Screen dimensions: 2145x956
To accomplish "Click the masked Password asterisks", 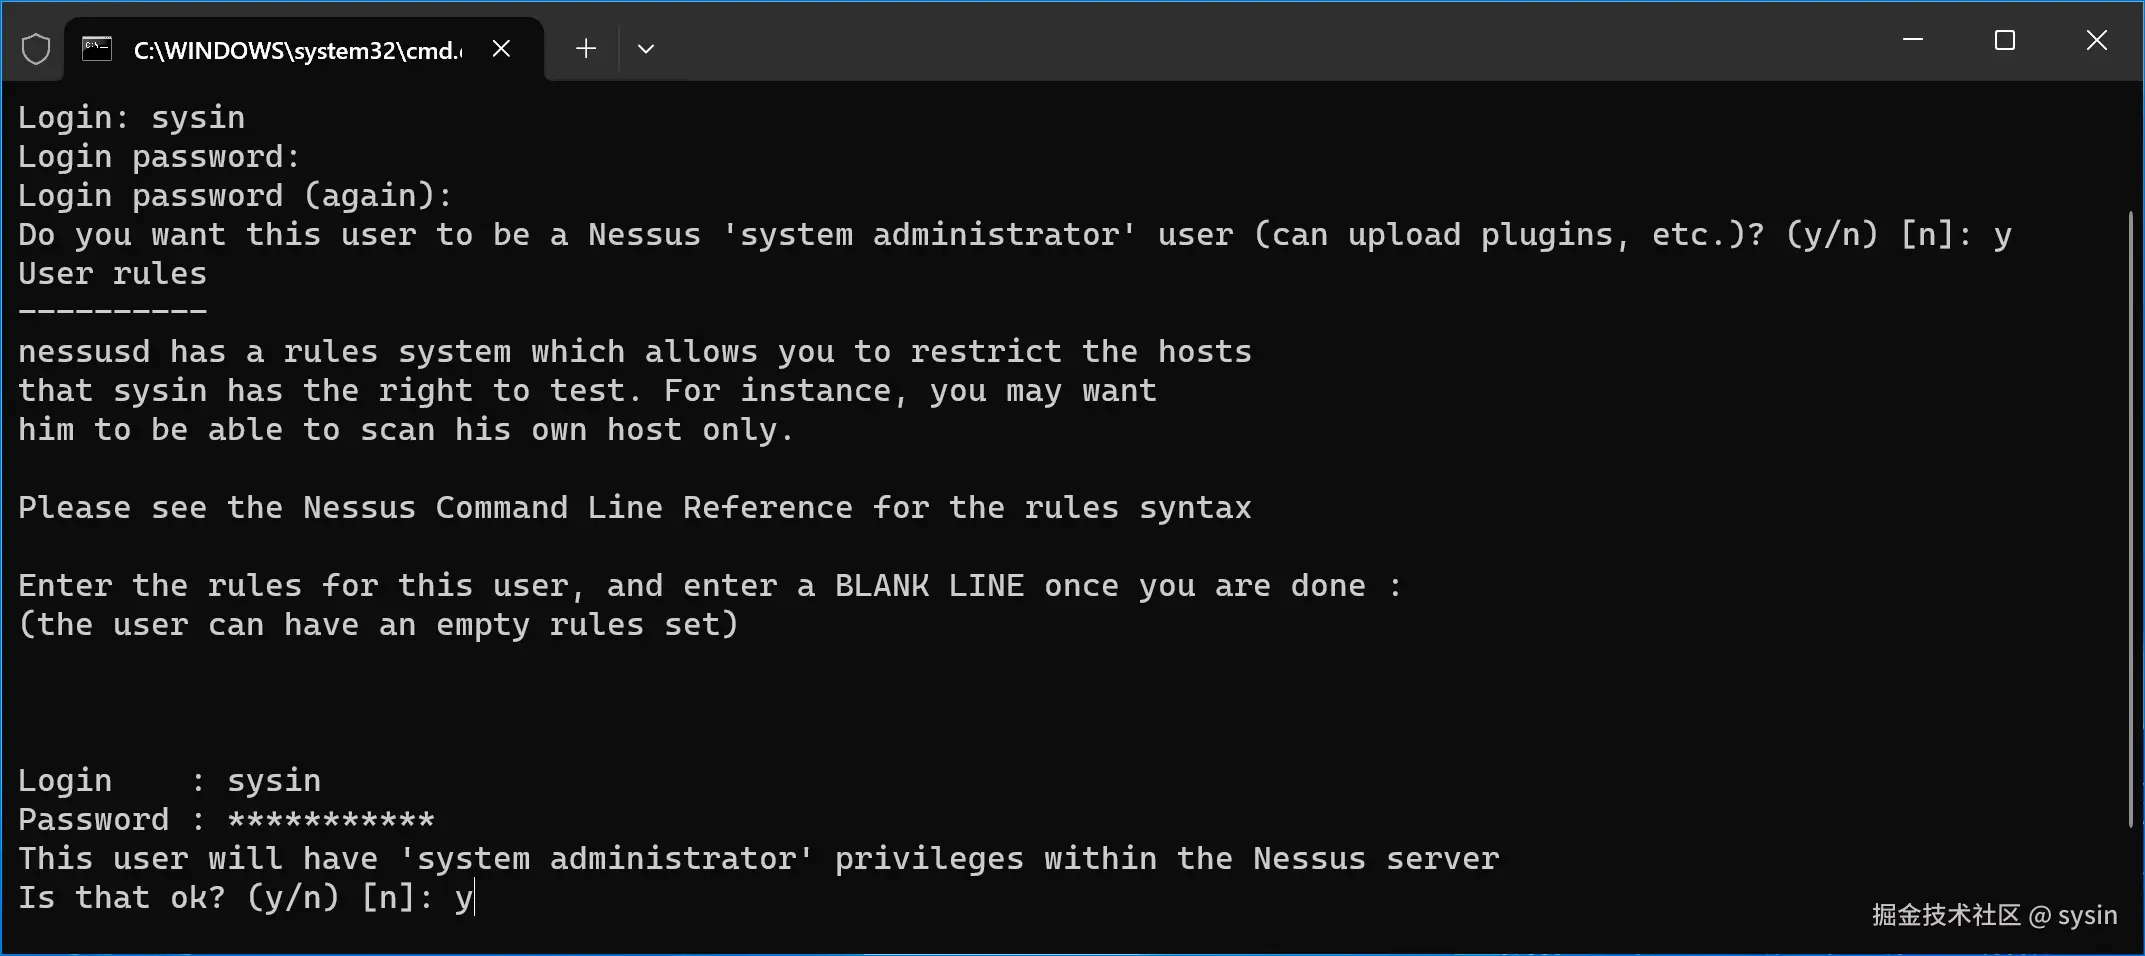I will [x=331, y=820].
